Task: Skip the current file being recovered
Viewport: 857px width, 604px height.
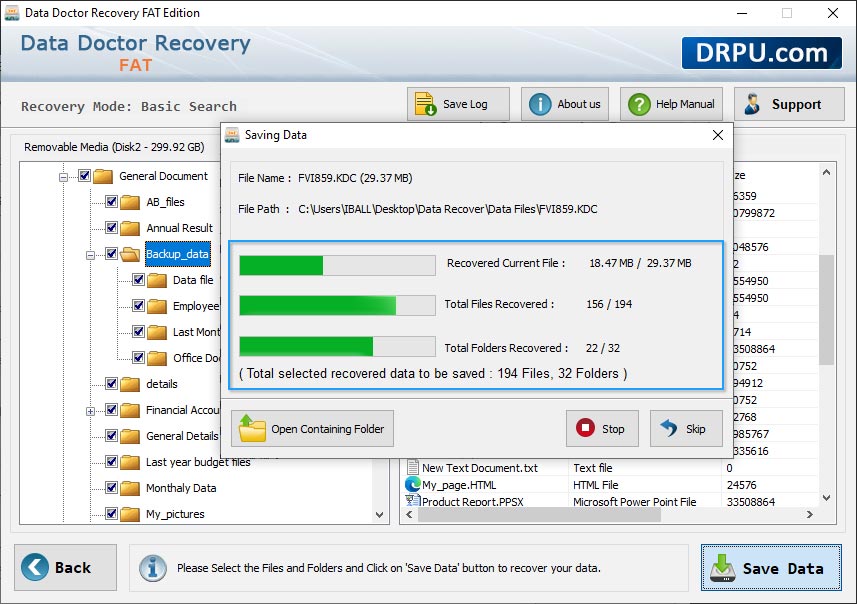Action: pyautogui.click(x=686, y=429)
